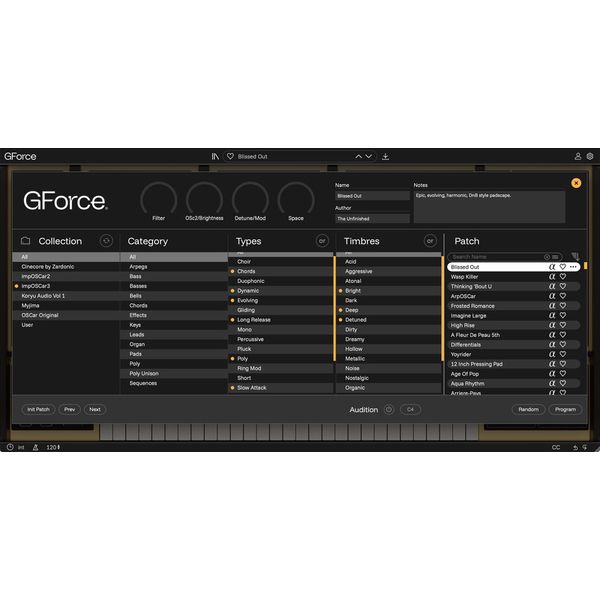Select the Sequences category
600x600 pixels.
pos(174,383)
